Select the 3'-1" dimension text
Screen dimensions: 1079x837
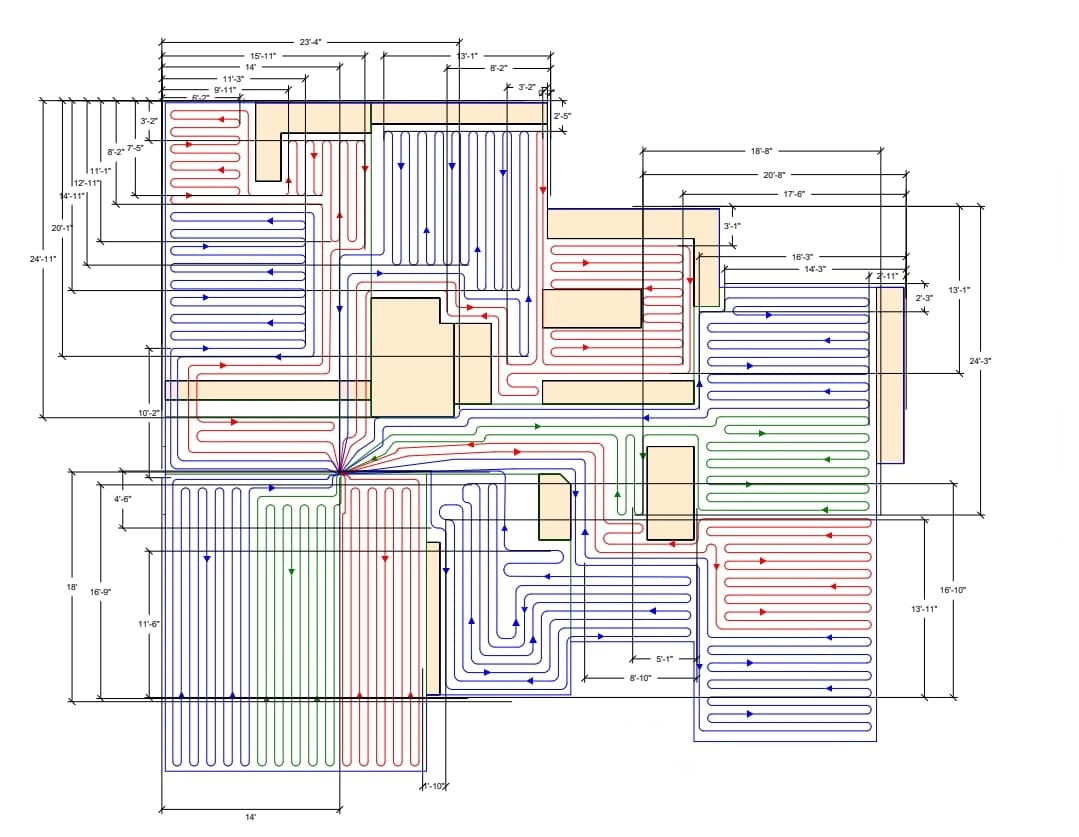(731, 226)
